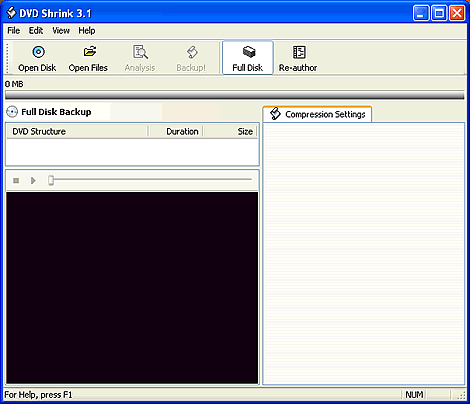Open the Edit menu

point(36,31)
